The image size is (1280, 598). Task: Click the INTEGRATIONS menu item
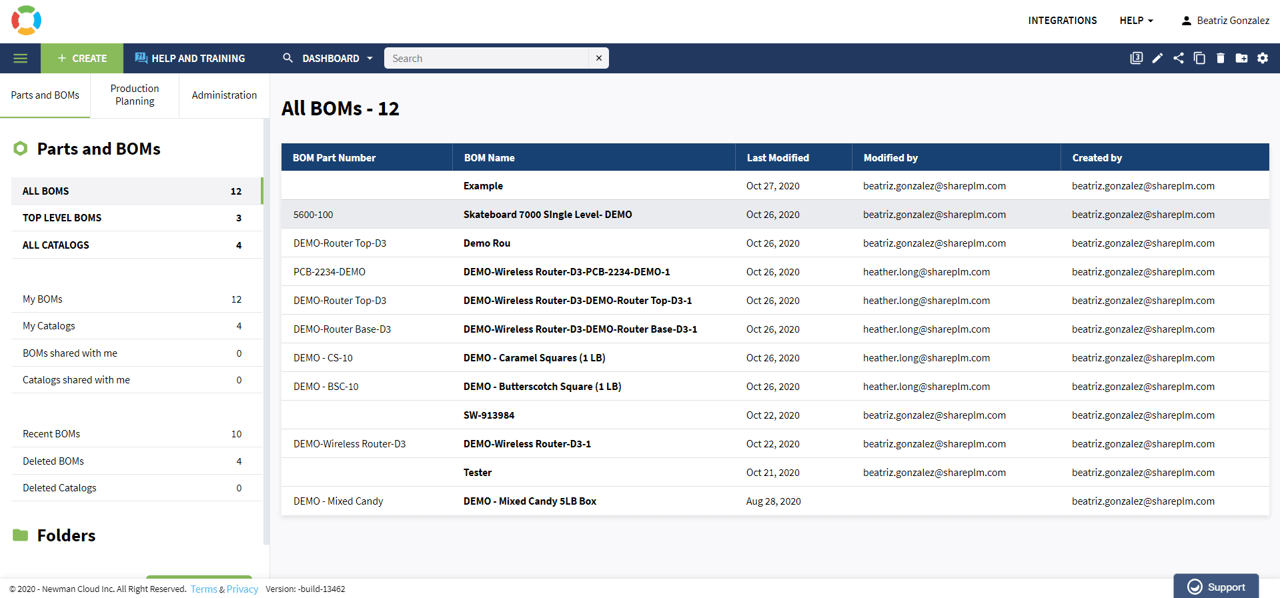(1062, 20)
